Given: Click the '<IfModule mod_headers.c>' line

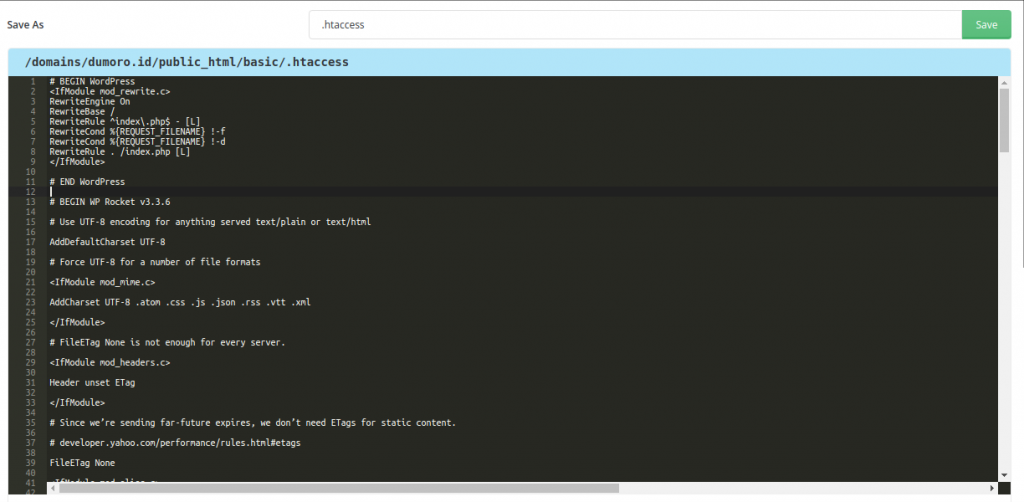Looking at the screenshot, I should [x=110, y=362].
